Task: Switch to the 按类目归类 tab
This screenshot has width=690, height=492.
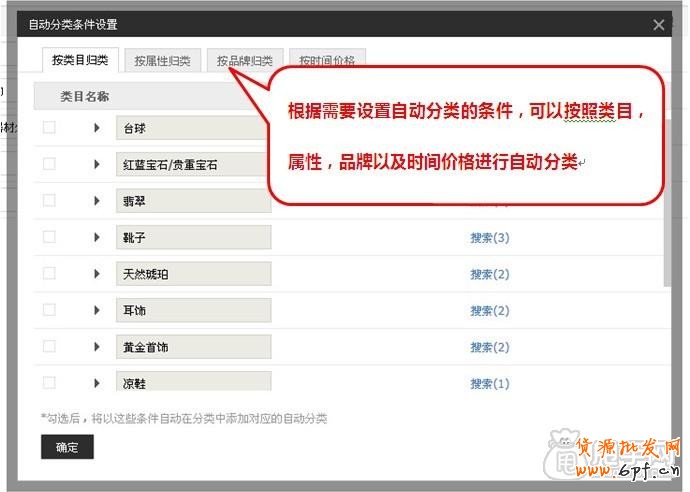Action: 80,60
